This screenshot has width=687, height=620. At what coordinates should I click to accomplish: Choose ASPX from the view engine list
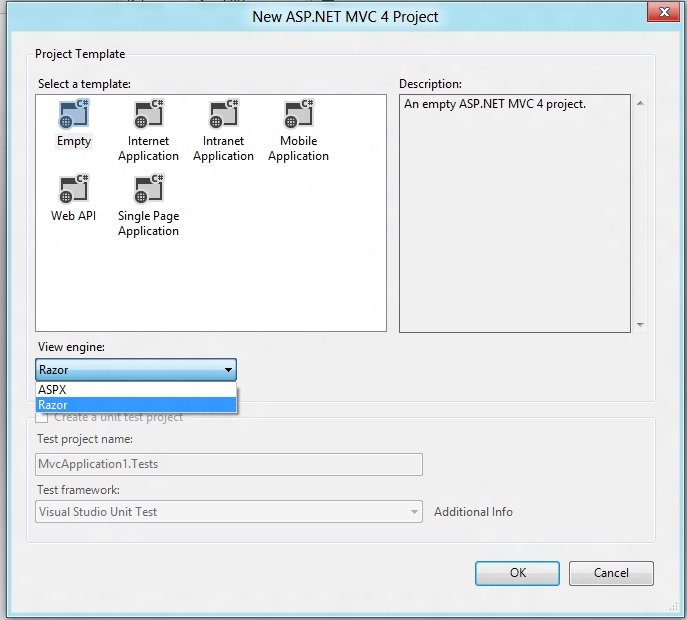click(136, 390)
